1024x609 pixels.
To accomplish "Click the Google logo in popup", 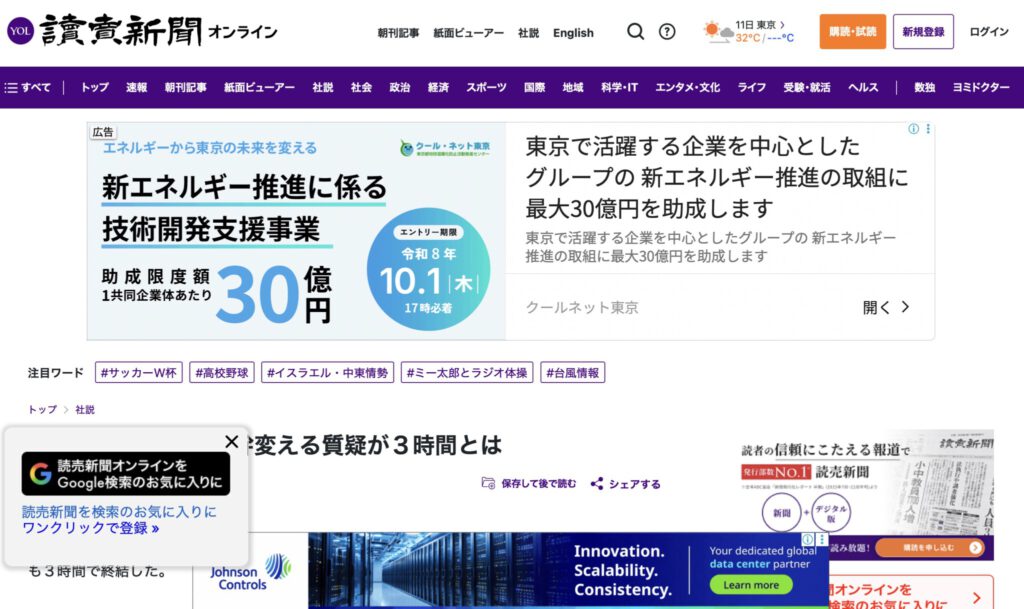I will [40, 473].
